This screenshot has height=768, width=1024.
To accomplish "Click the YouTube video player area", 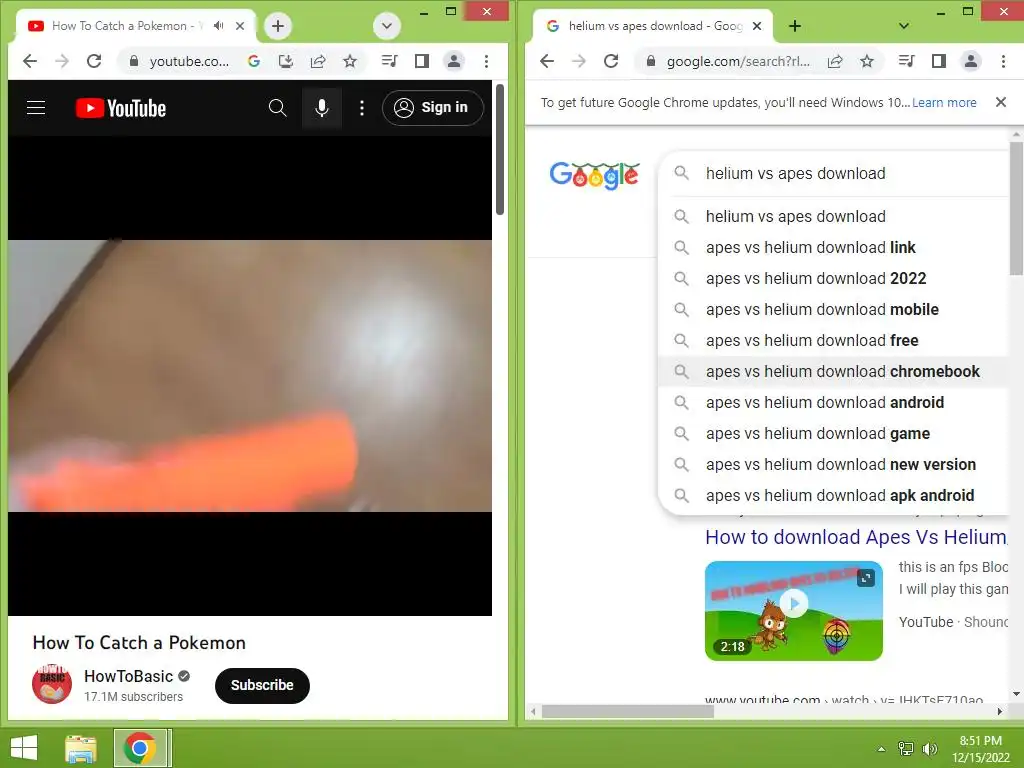I will (249, 376).
